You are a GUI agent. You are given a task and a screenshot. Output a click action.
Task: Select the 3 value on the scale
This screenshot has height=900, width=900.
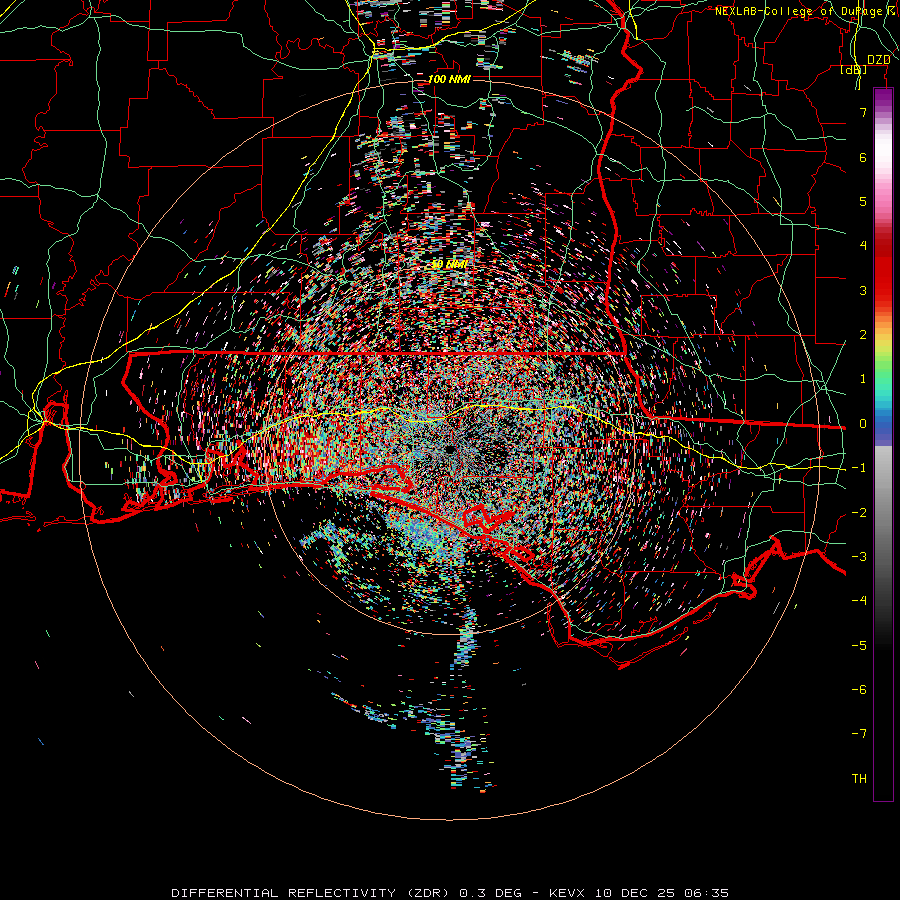pyautogui.click(x=863, y=290)
